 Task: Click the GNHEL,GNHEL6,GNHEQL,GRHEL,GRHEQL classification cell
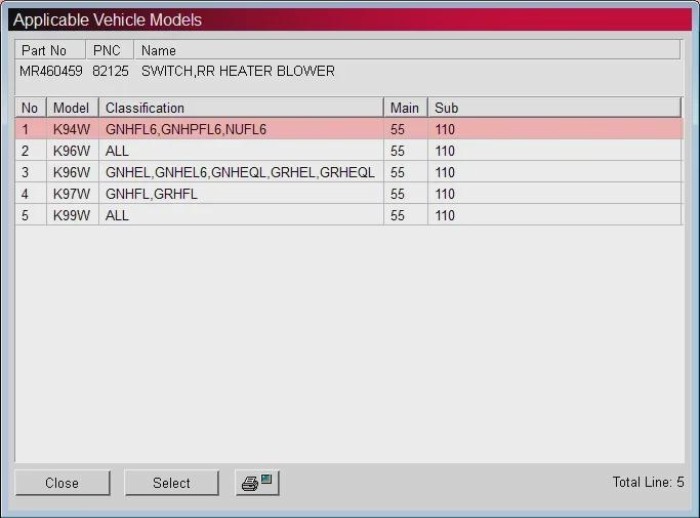coord(240,172)
